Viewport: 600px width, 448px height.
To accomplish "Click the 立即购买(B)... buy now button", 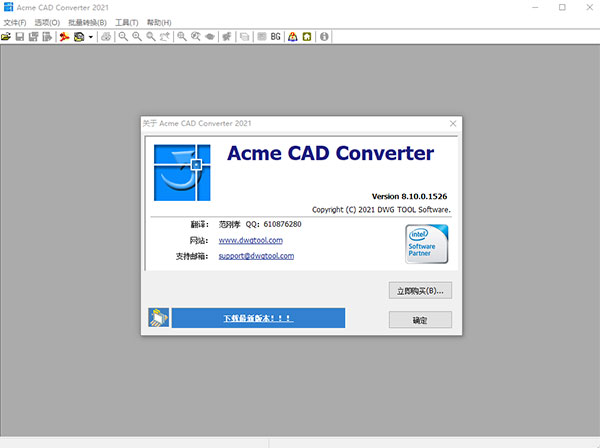I will [420, 291].
